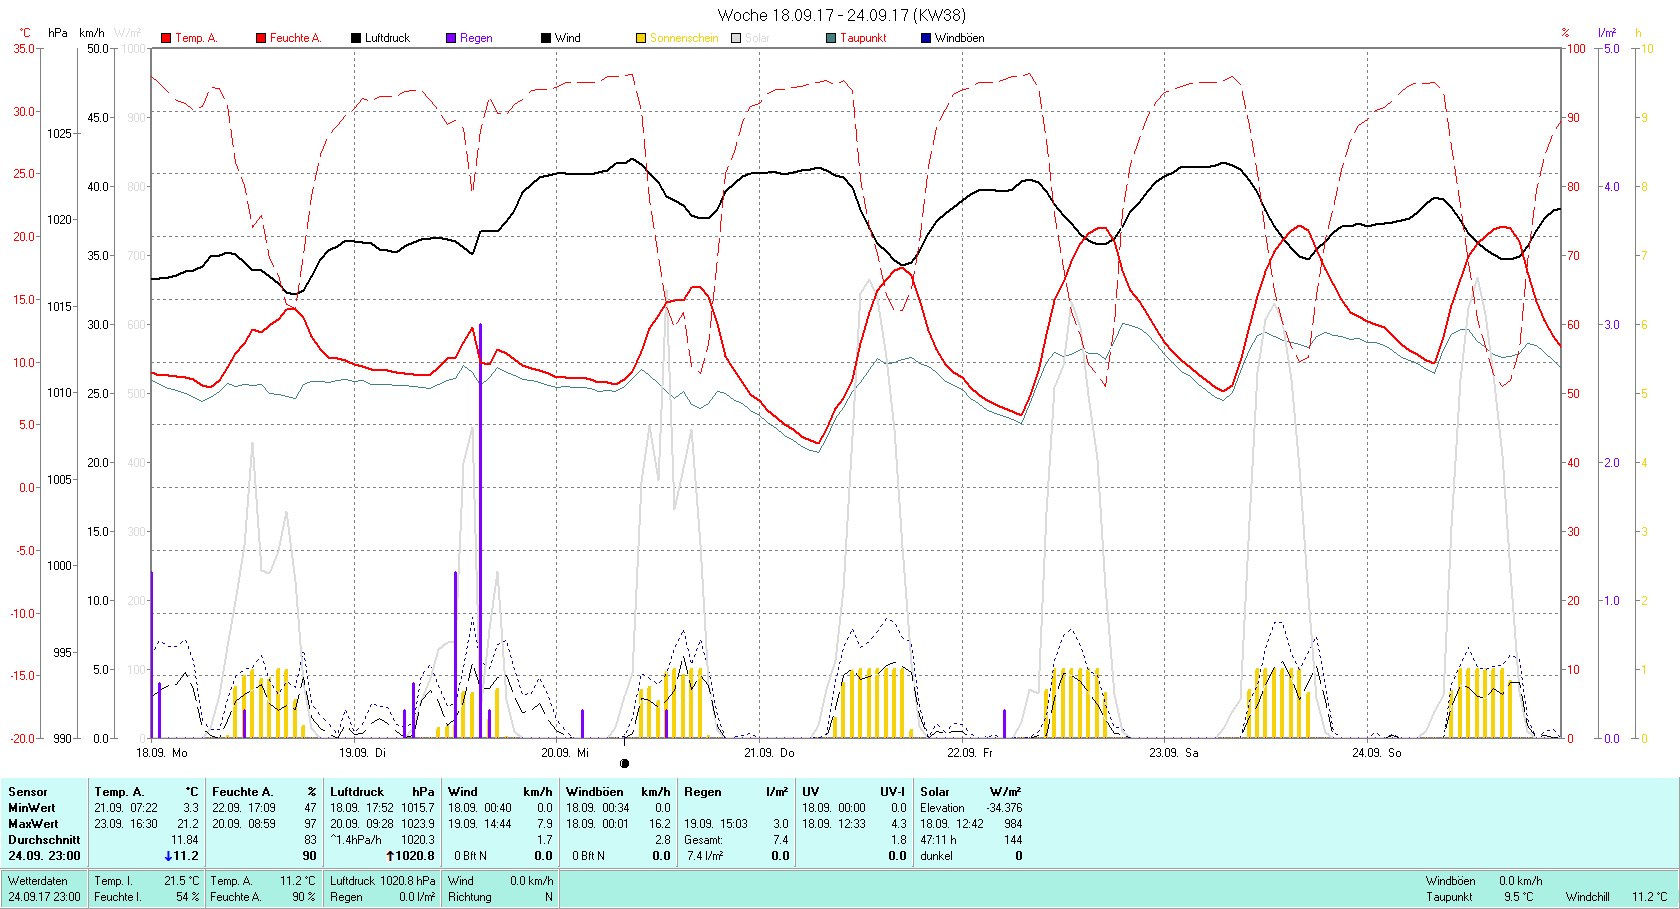
Task: Click the 'Solar' column header in table
Action: pyautogui.click(x=935, y=792)
